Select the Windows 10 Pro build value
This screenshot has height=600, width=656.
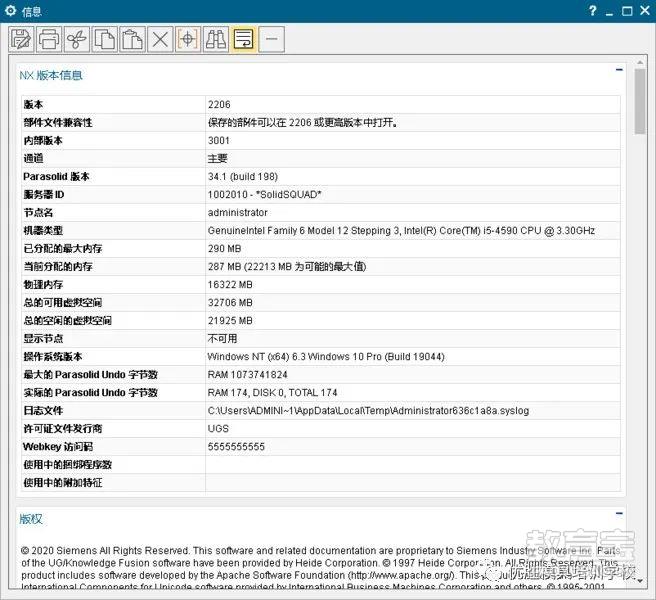click(326, 356)
